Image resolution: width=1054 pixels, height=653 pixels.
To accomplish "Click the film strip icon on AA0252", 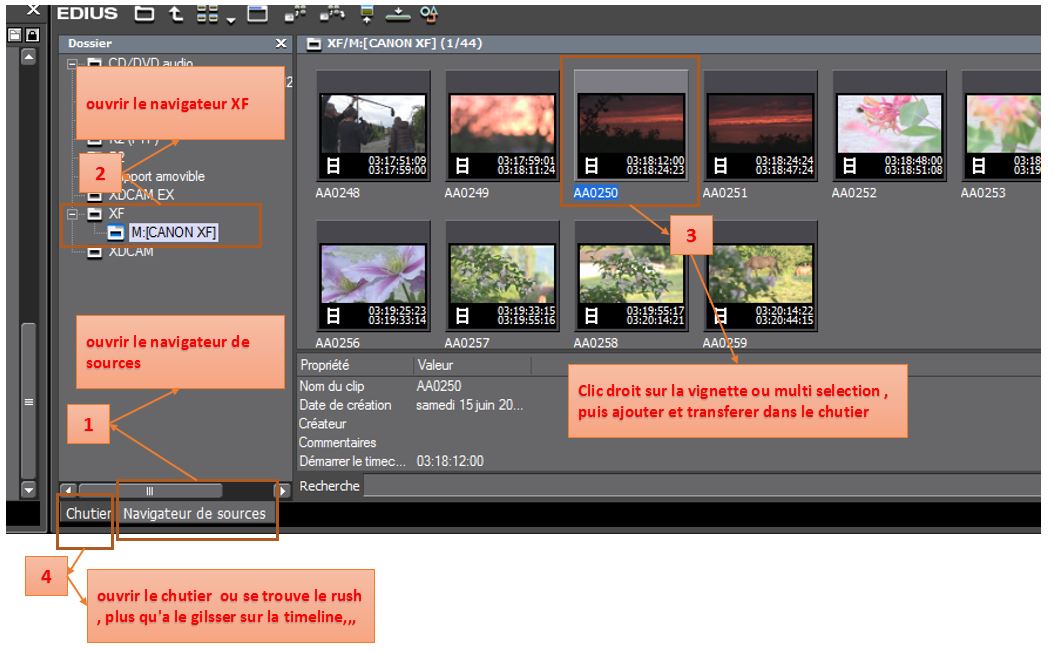I will click(x=849, y=165).
